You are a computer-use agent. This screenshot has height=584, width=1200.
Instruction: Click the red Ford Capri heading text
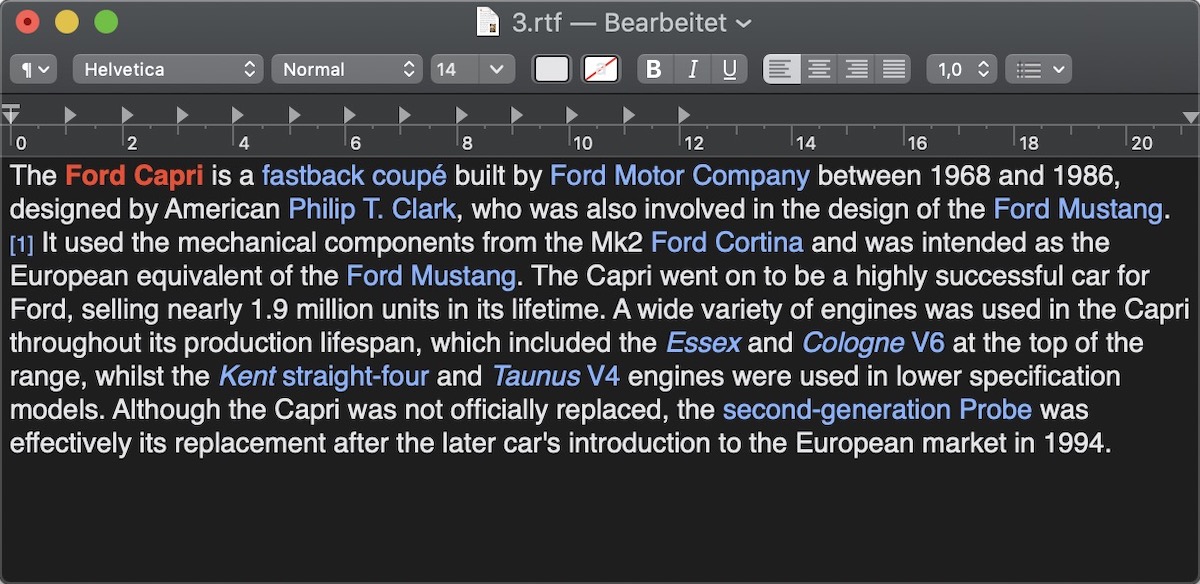coord(134,176)
